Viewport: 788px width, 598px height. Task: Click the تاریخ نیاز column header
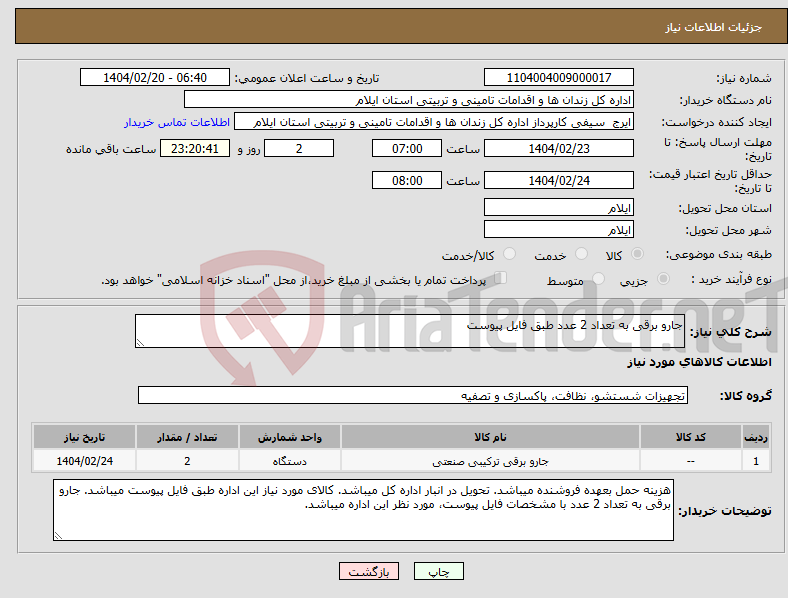[x=84, y=437]
